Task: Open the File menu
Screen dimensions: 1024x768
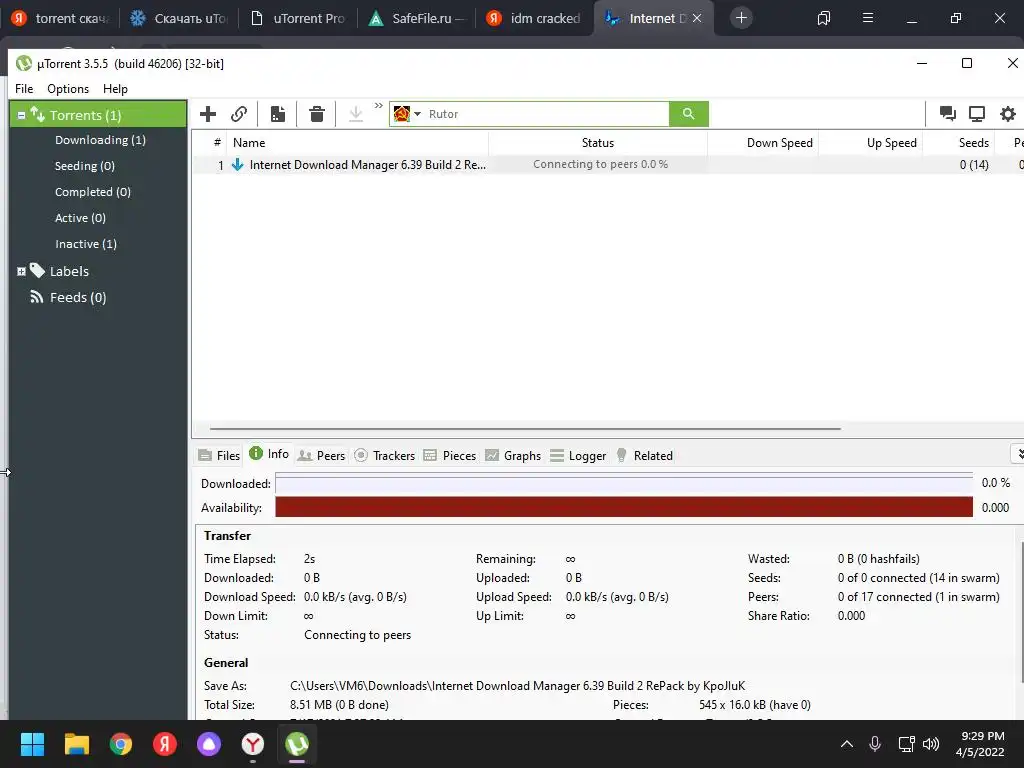Action: pyautogui.click(x=24, y=89)
